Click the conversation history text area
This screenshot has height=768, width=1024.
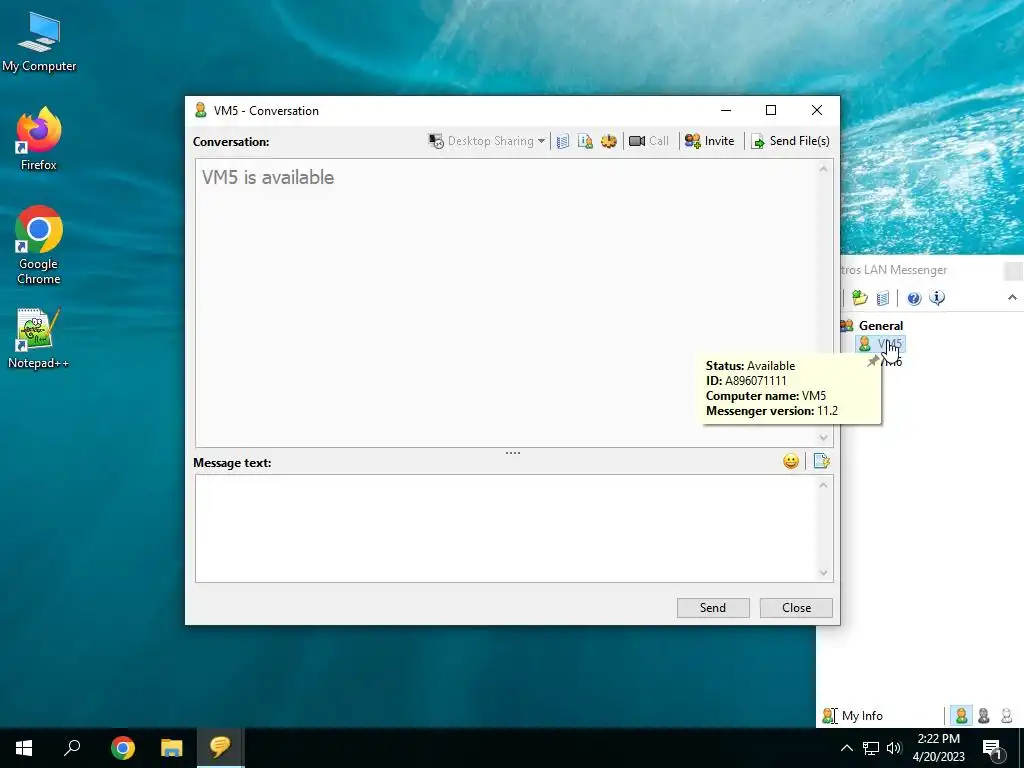pyautogui.click(x=506, y=303)
